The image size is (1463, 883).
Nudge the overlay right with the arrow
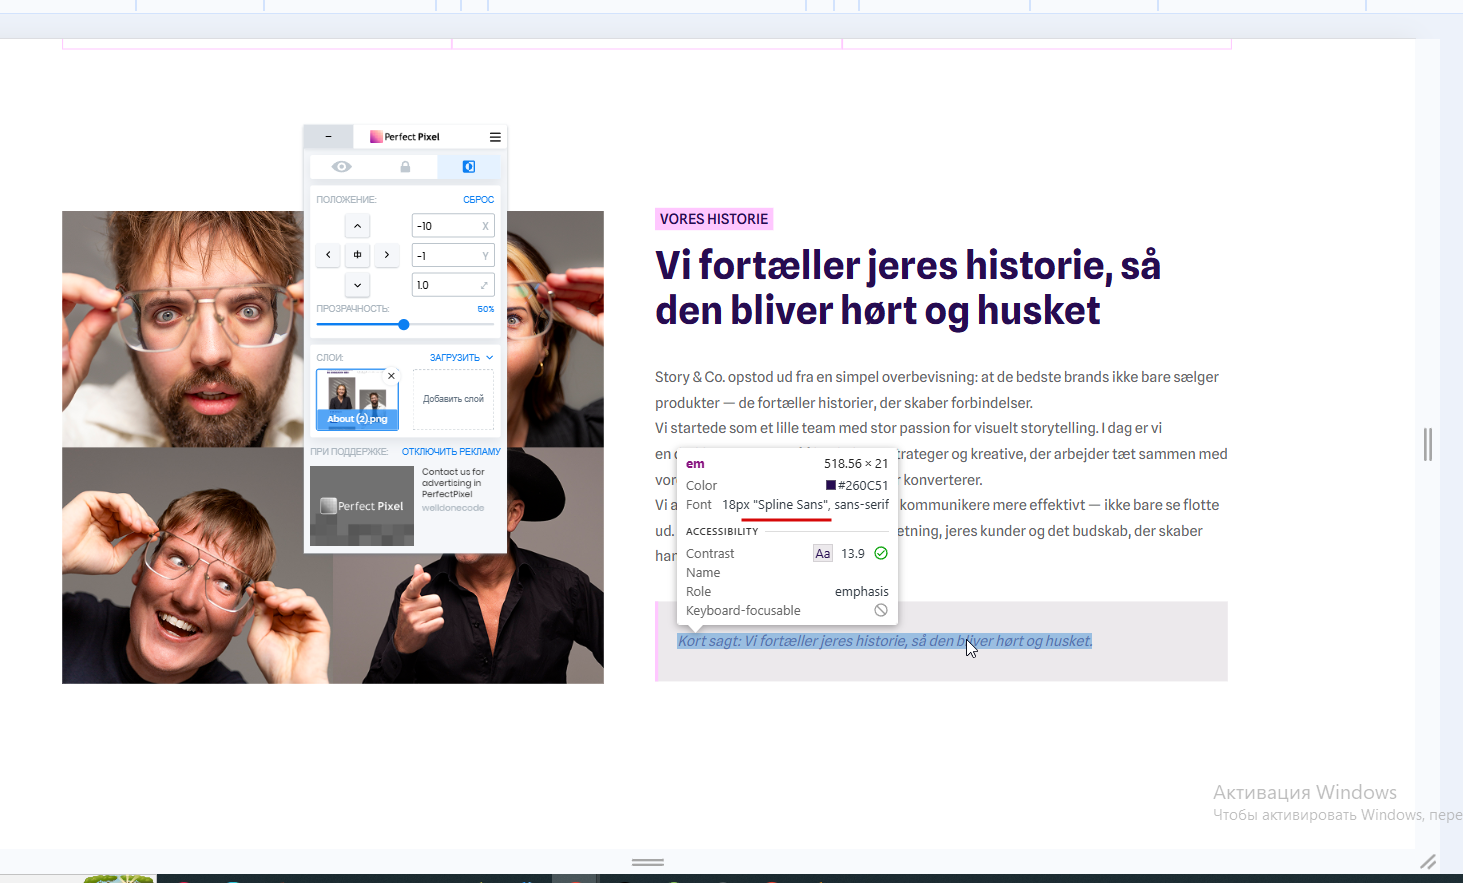[x=387, y=255]
